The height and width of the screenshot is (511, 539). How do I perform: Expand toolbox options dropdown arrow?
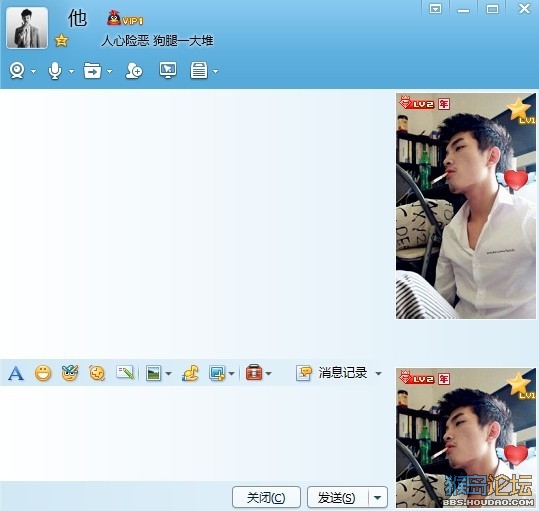point(269,374)
